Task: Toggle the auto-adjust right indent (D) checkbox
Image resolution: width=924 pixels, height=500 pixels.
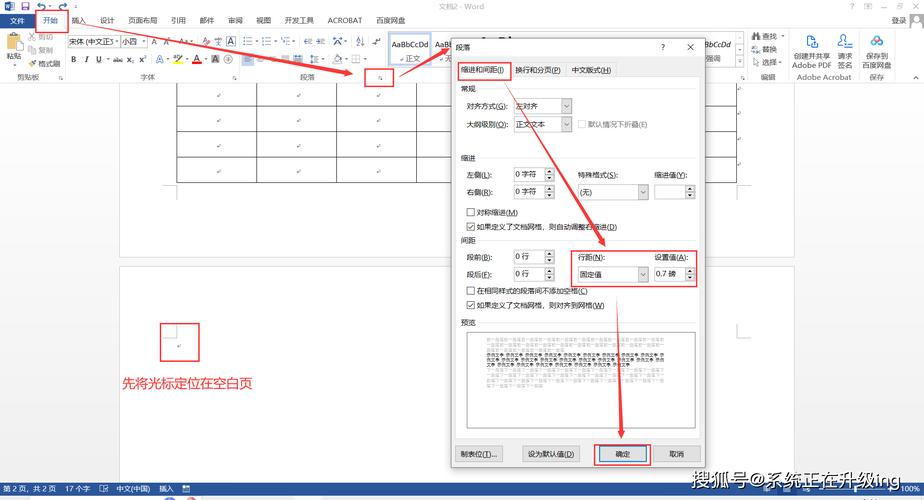Action: 470,227
